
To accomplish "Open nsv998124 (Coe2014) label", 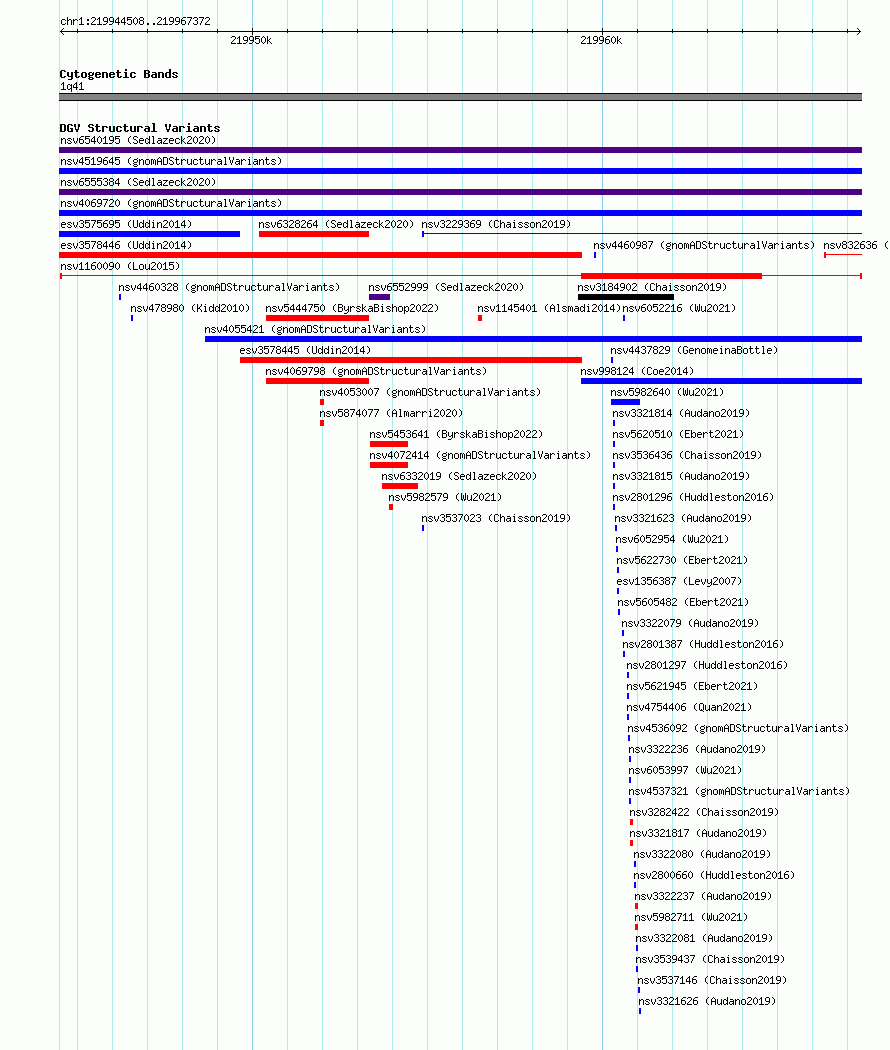I will pyautogui.click(x=638, y=371).
